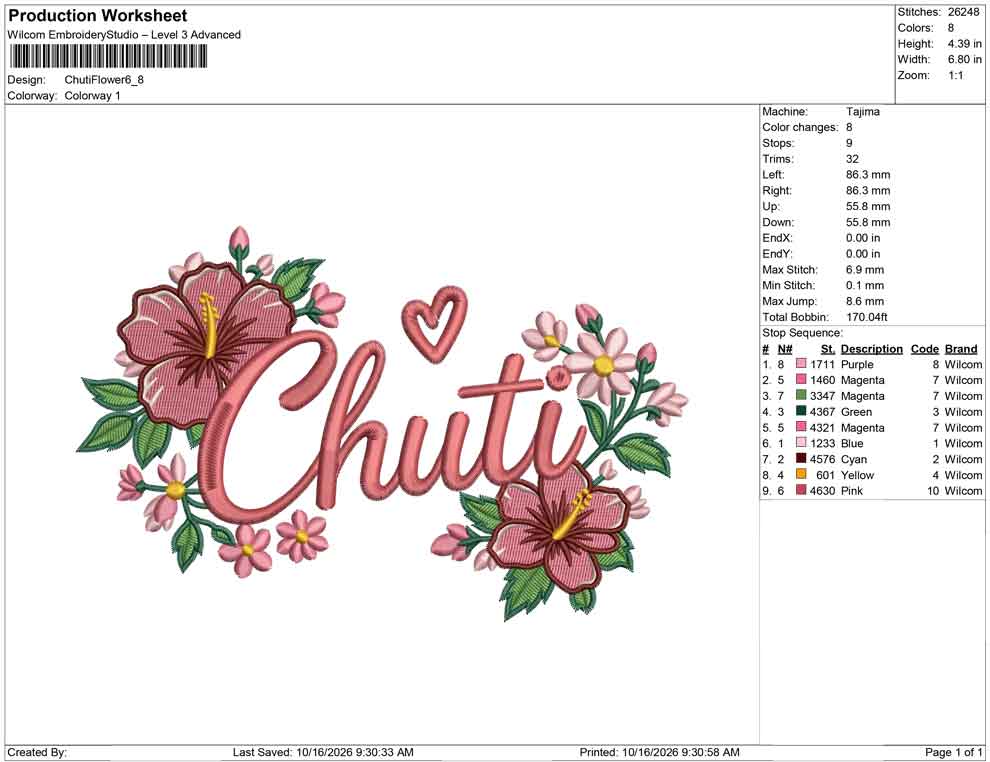Click the N# column header
990x762 pixels.
tap(785, 348)
